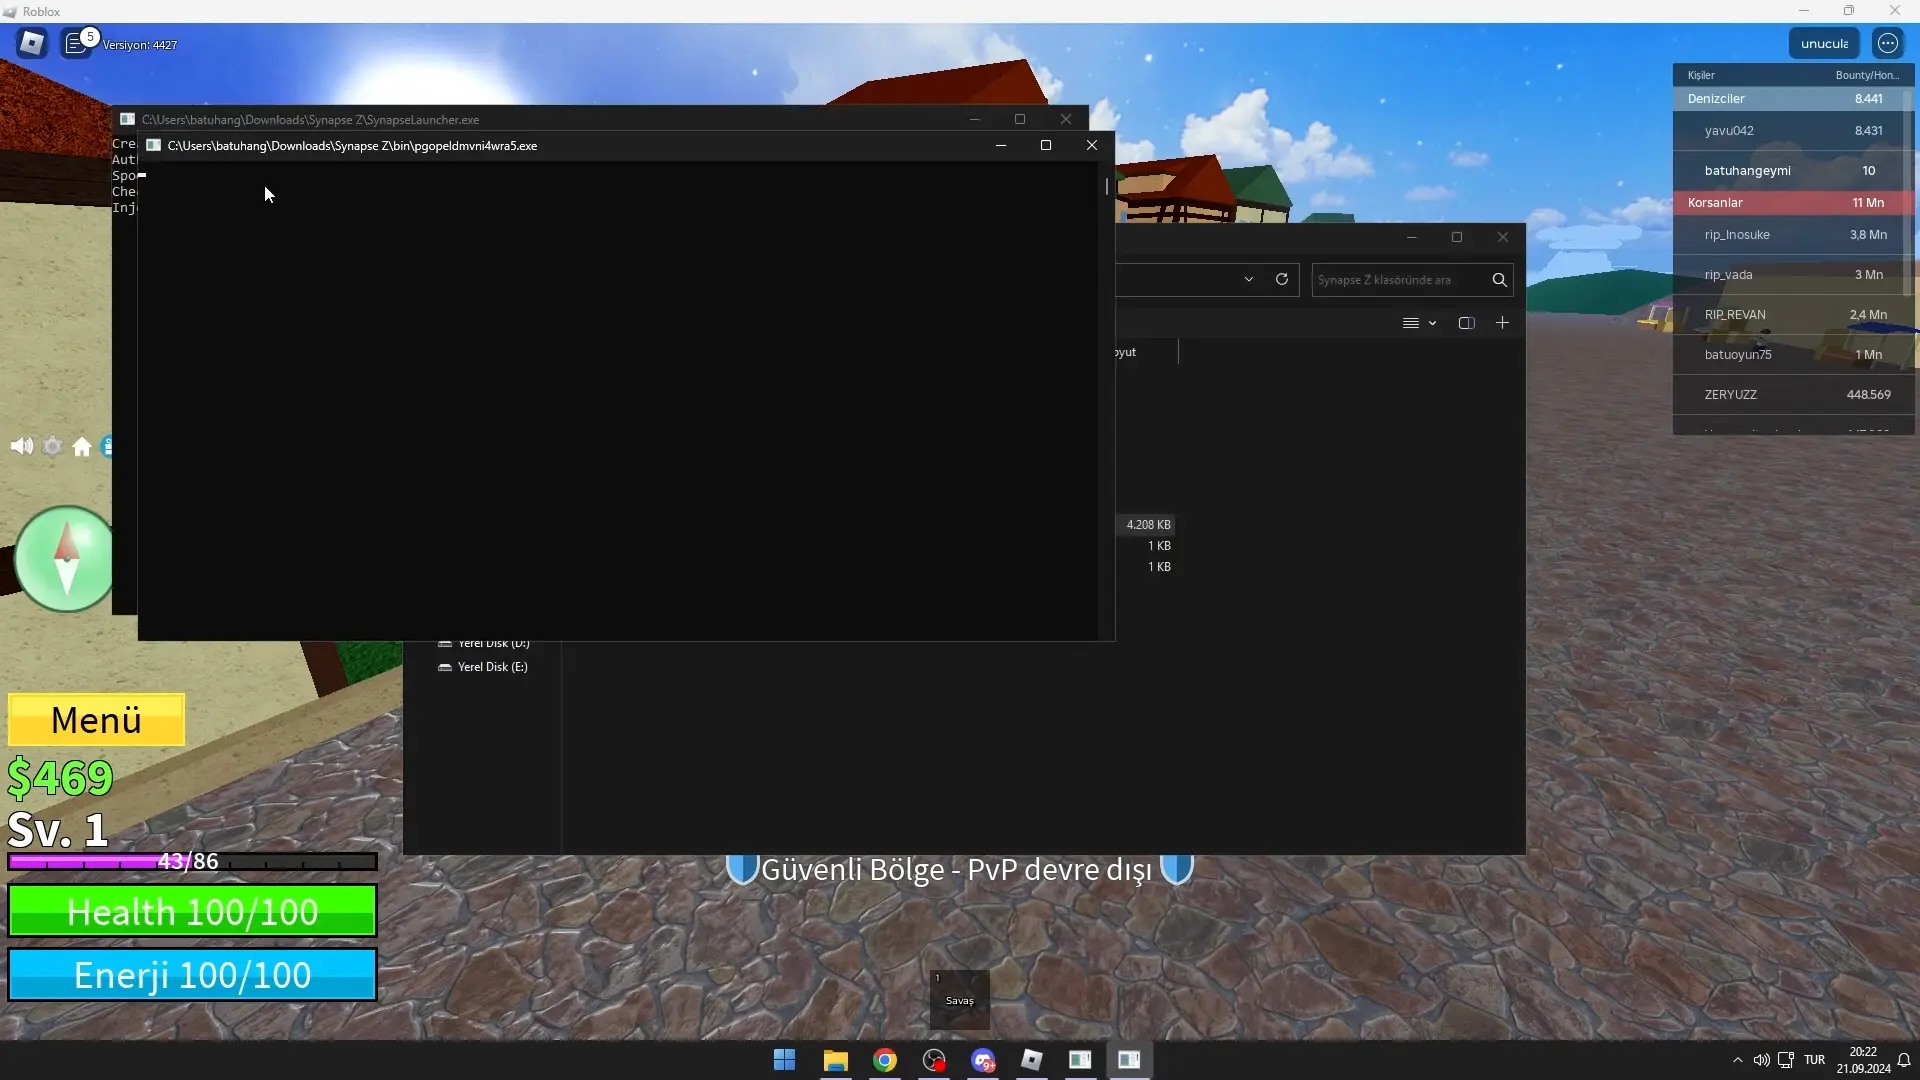Click the Health 100/100 bar

192,911
